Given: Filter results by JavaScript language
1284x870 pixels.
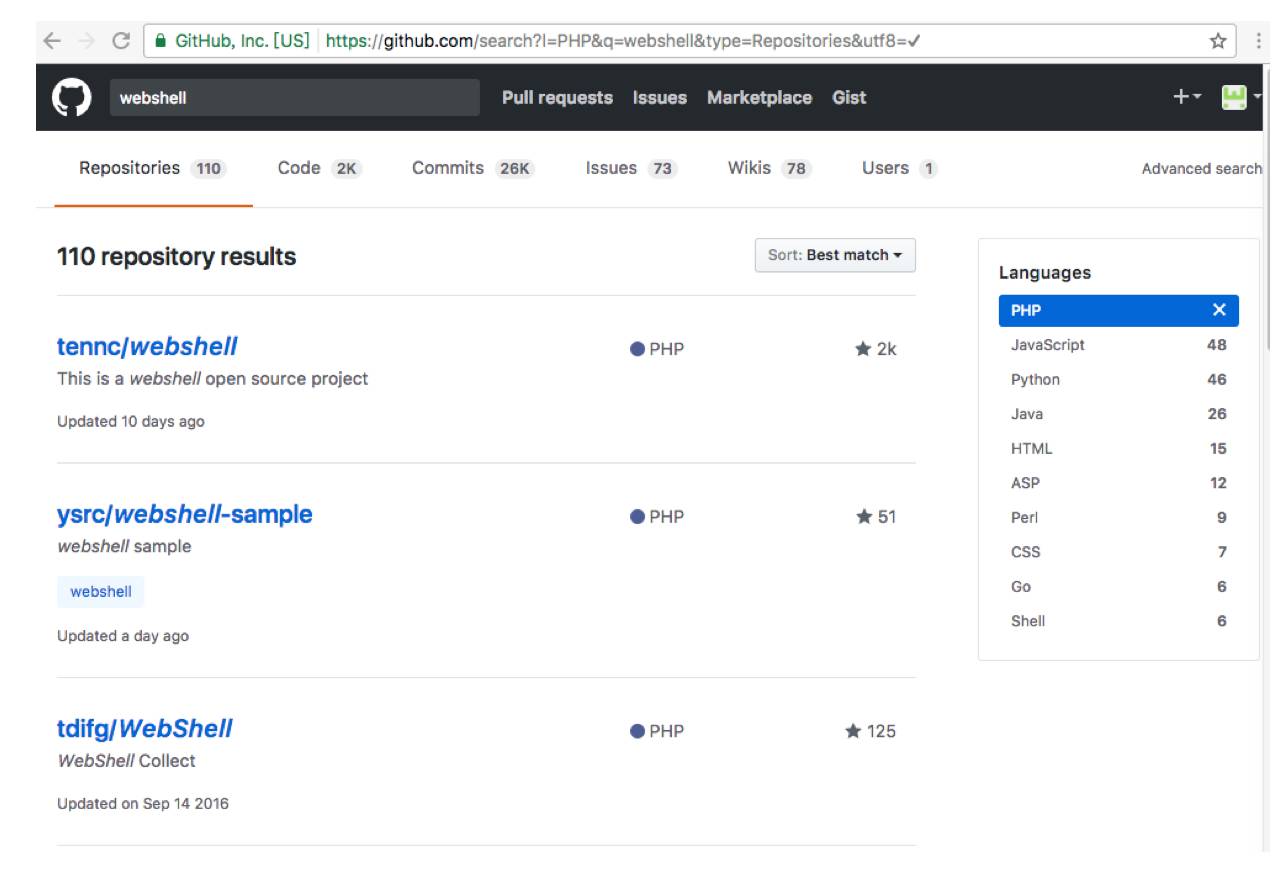Looking at the screenshot, I should point(1118,345).
